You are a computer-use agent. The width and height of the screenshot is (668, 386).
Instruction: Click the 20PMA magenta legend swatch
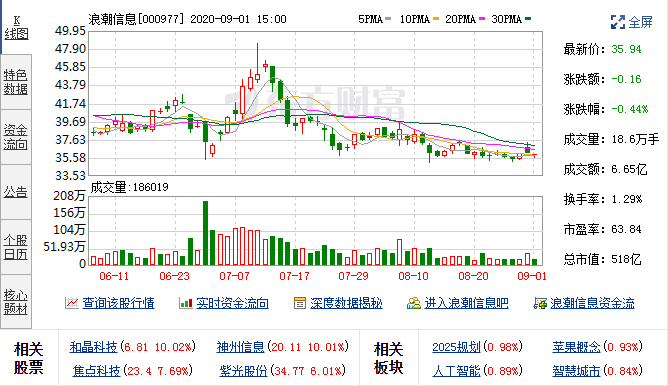click(x=482, y=19)
